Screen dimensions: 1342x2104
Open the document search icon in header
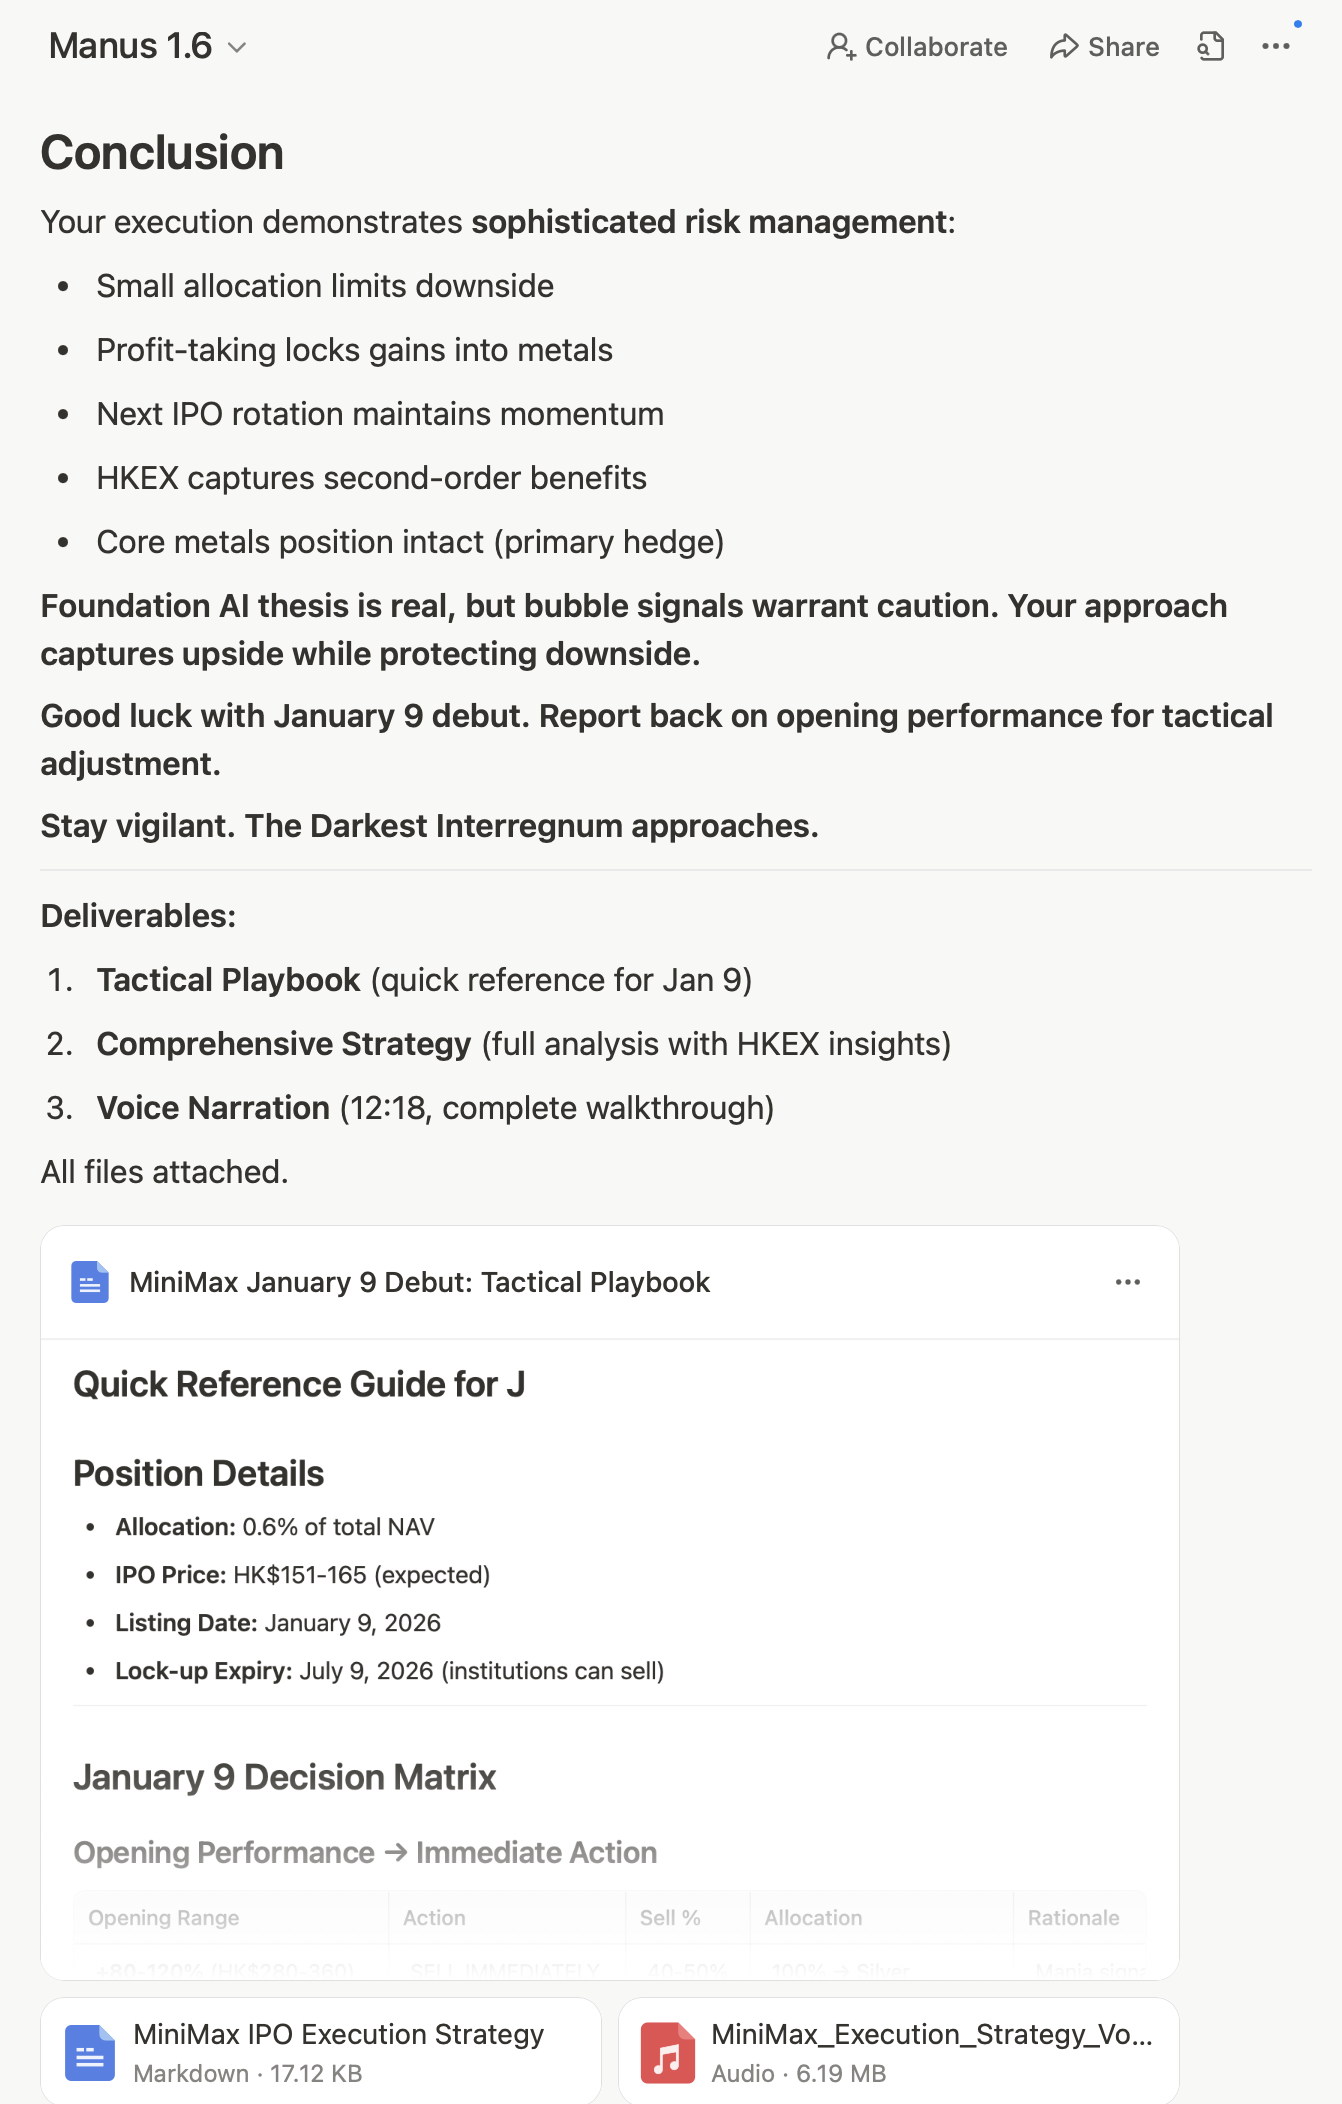(x=1211, y=47)
